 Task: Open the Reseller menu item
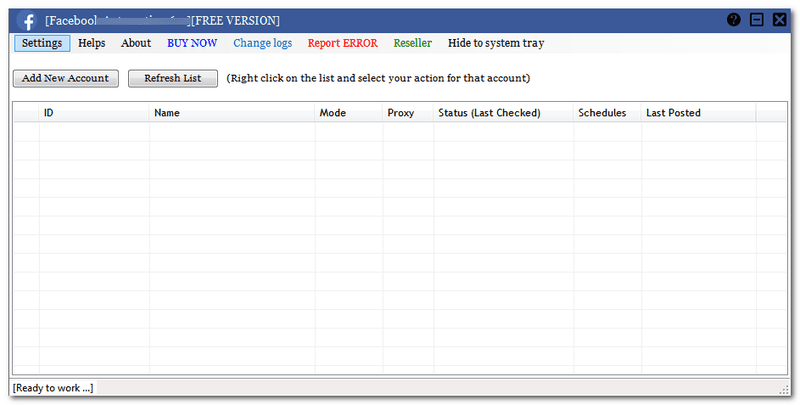(x=413, y=43)
